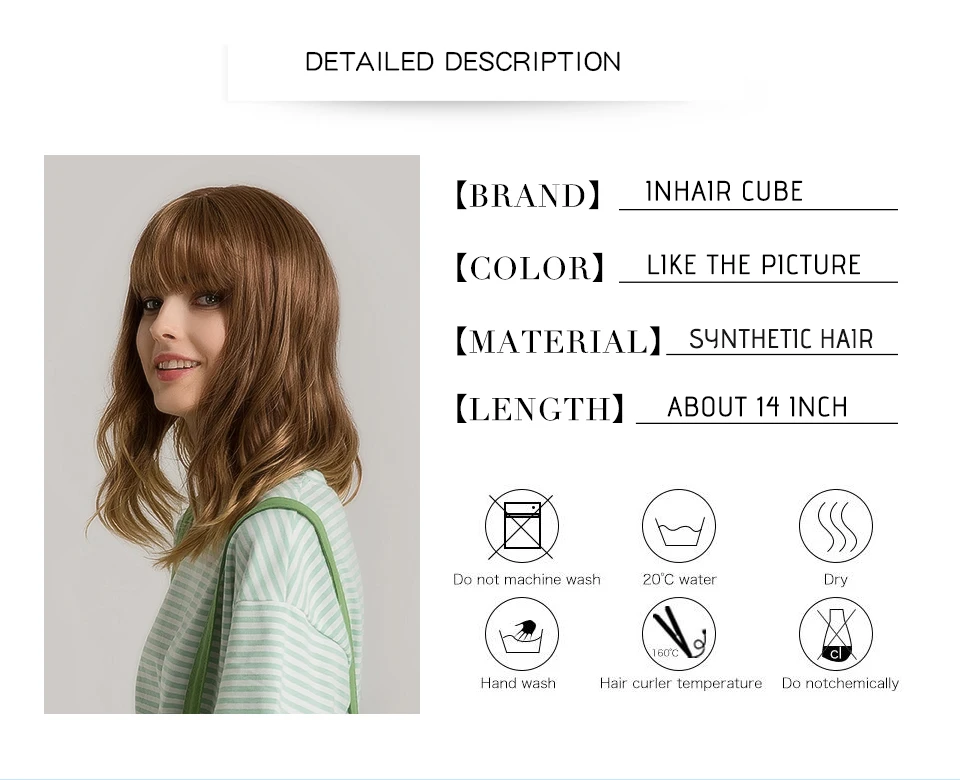Click the LENGTH label
This screenshot has height=780, width=960.
540,409
